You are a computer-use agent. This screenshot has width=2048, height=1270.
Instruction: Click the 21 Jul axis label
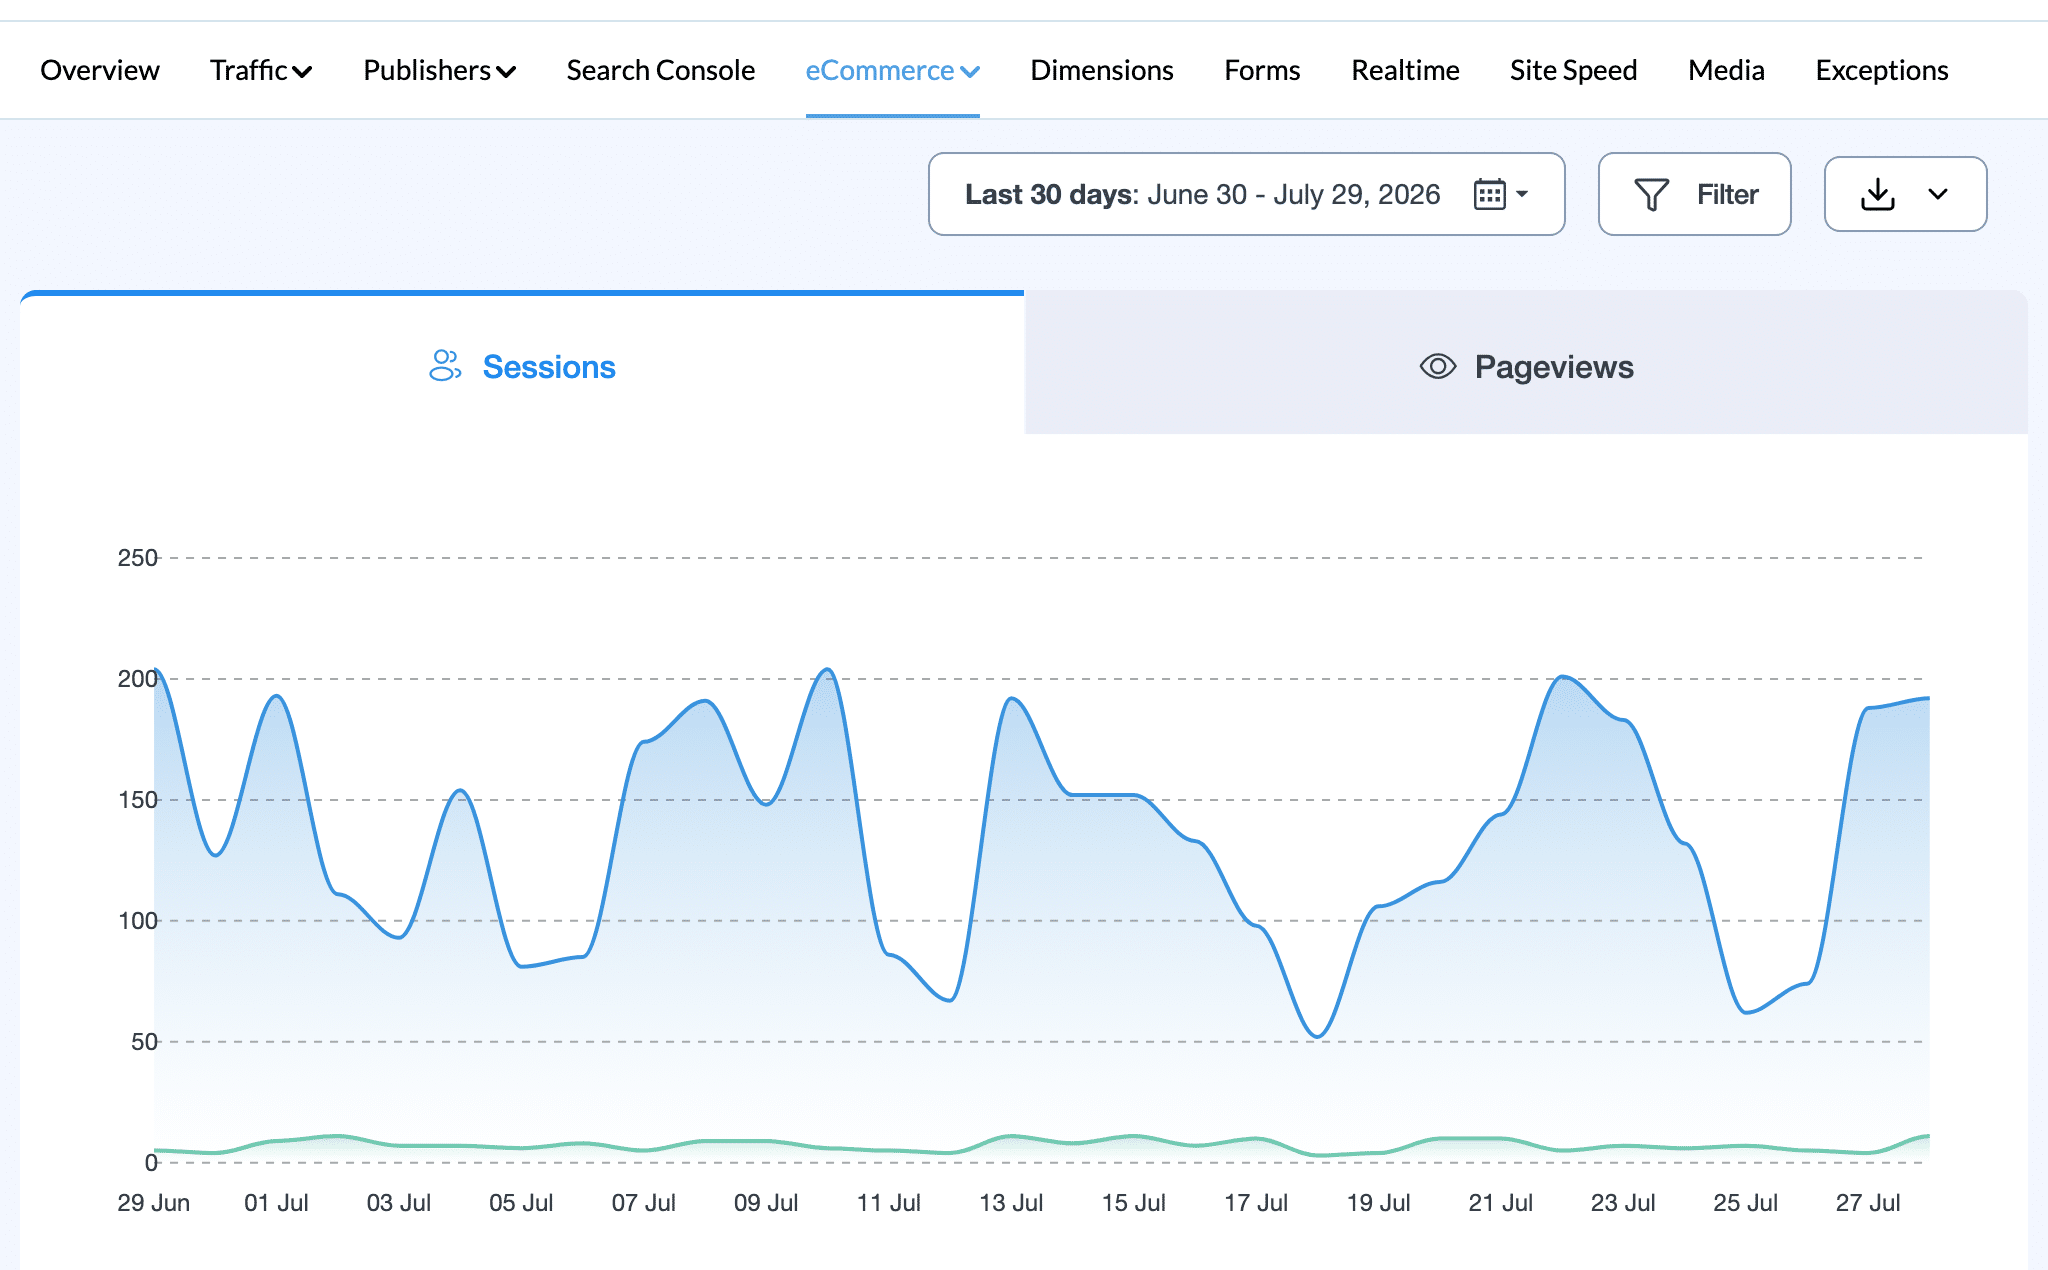(1500, 1203)
